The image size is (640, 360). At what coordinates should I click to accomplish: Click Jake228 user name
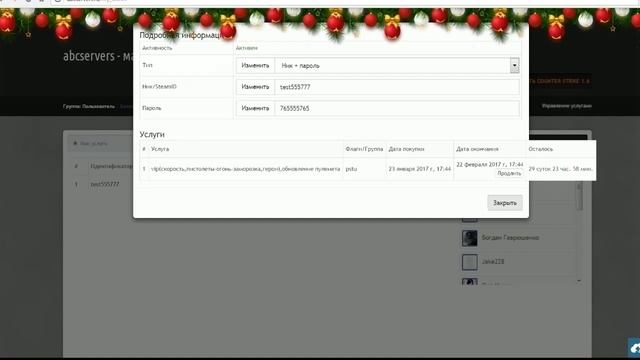[x=493, y=261]
